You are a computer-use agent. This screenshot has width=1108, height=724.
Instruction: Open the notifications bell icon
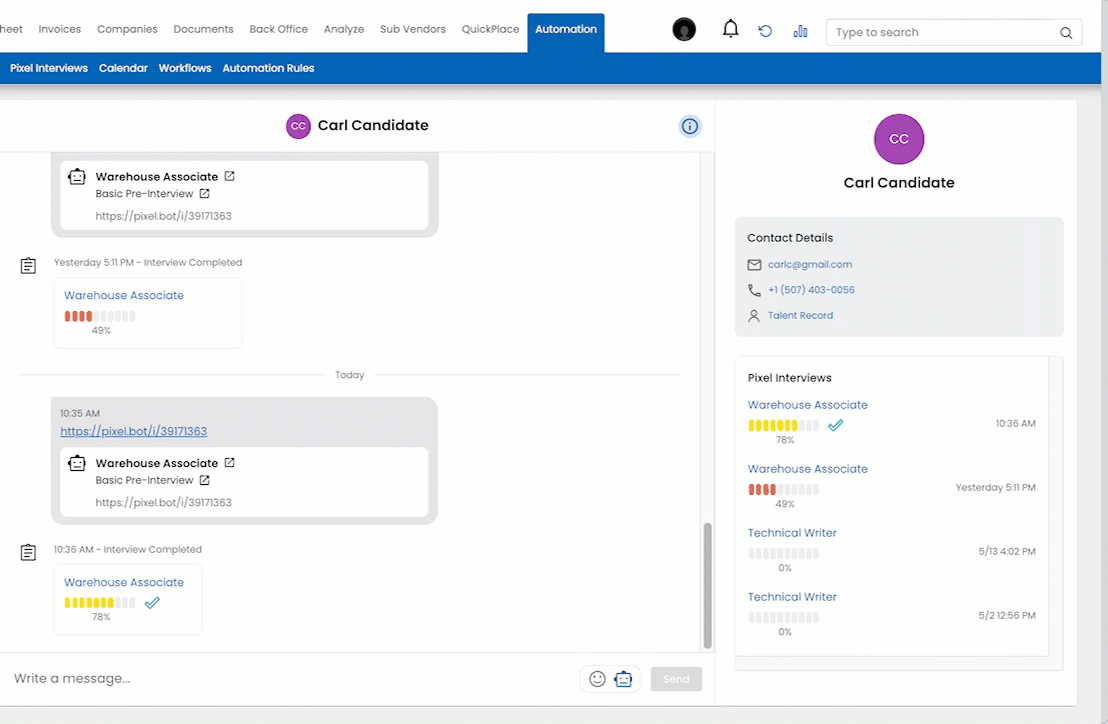[730, 29]
